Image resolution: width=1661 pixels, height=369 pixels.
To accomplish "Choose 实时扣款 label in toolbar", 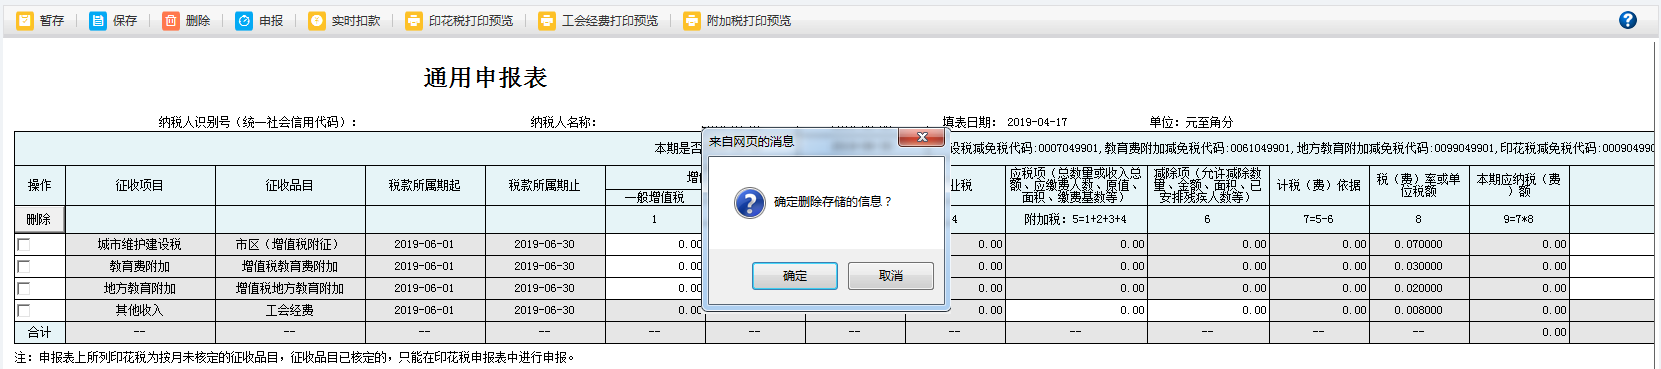I will (356, 21).
